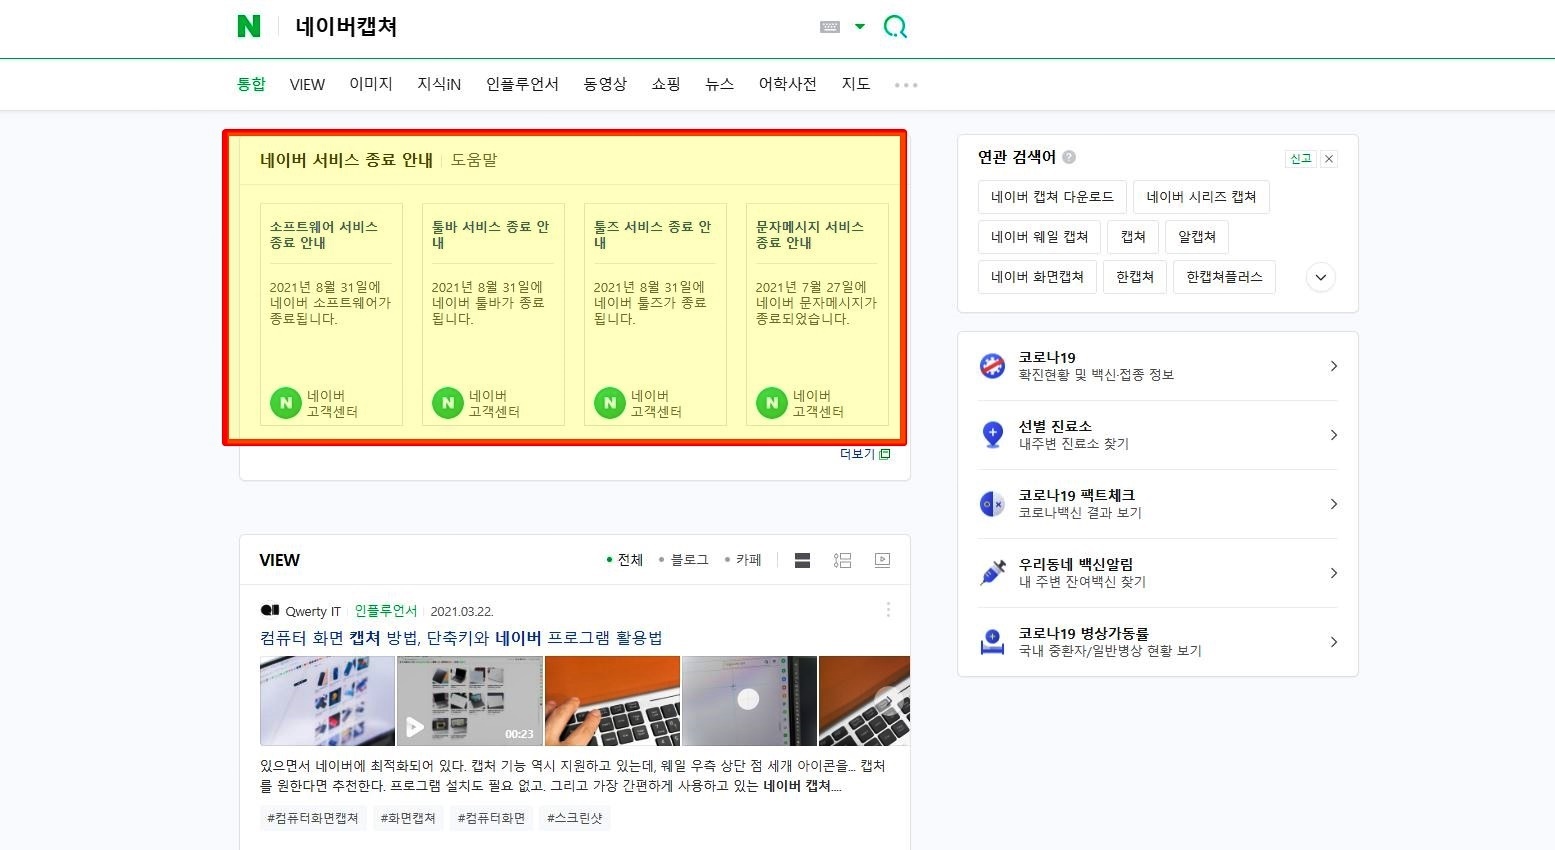Image resolution: width=1555 pixels, height=850 pixels.
Task: Play the 00:23 video thumbnail
Action: [470, 701]
